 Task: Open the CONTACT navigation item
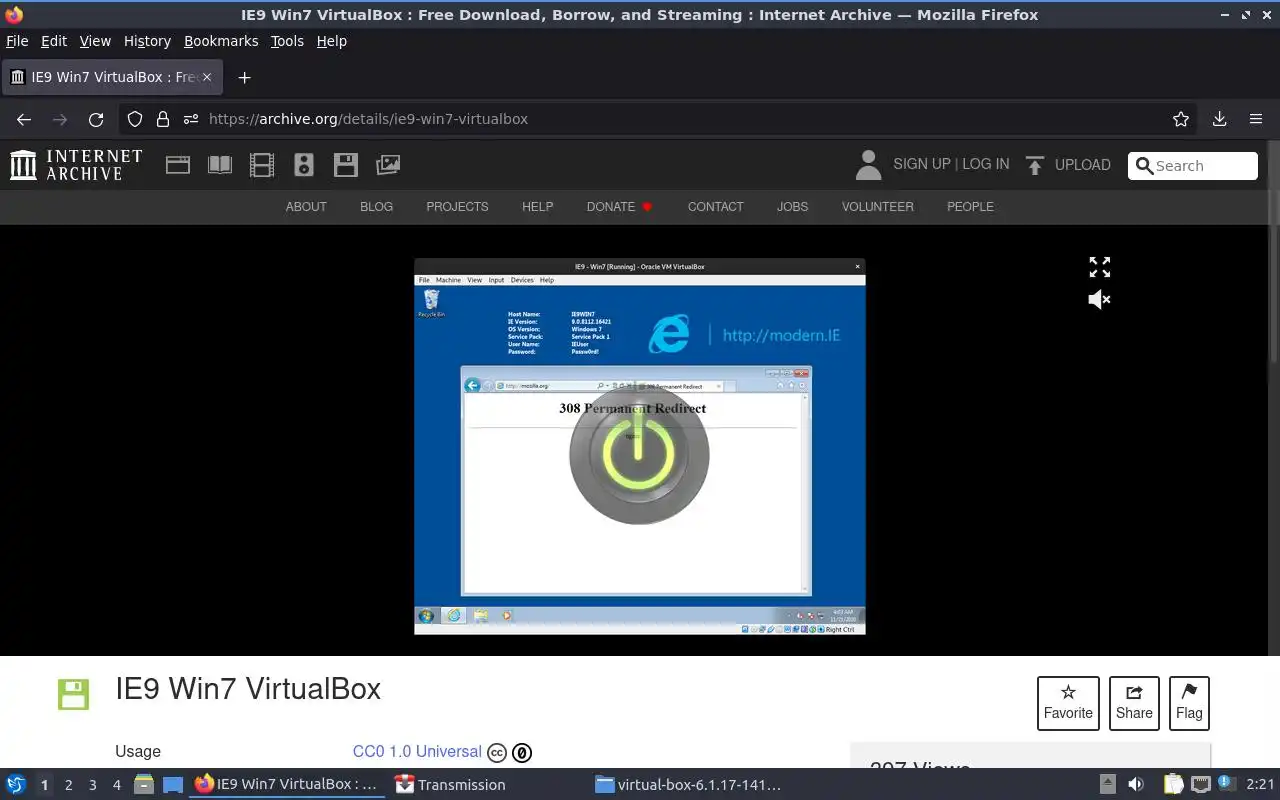point(715,207)
